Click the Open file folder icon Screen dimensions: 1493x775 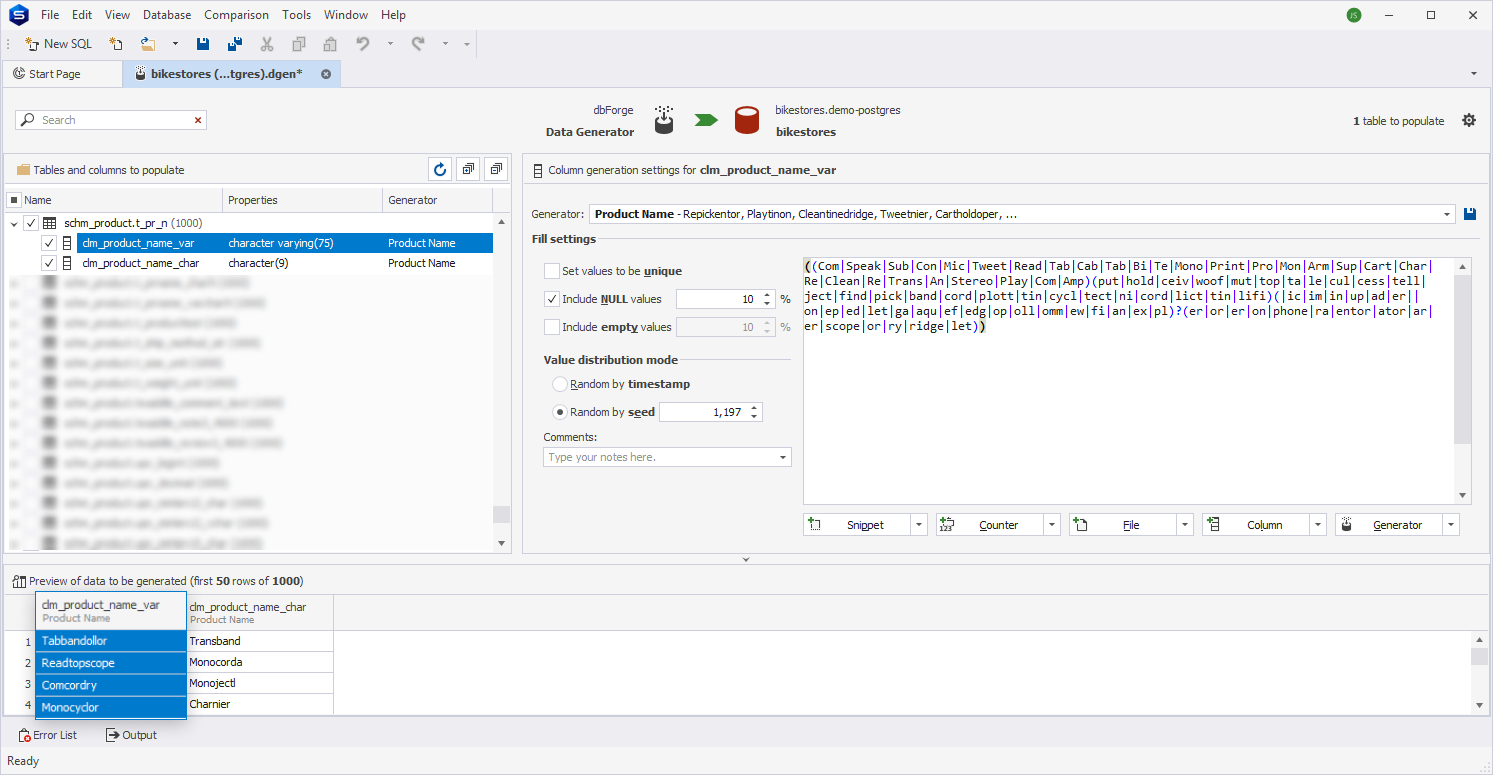(x=148, y=44)
